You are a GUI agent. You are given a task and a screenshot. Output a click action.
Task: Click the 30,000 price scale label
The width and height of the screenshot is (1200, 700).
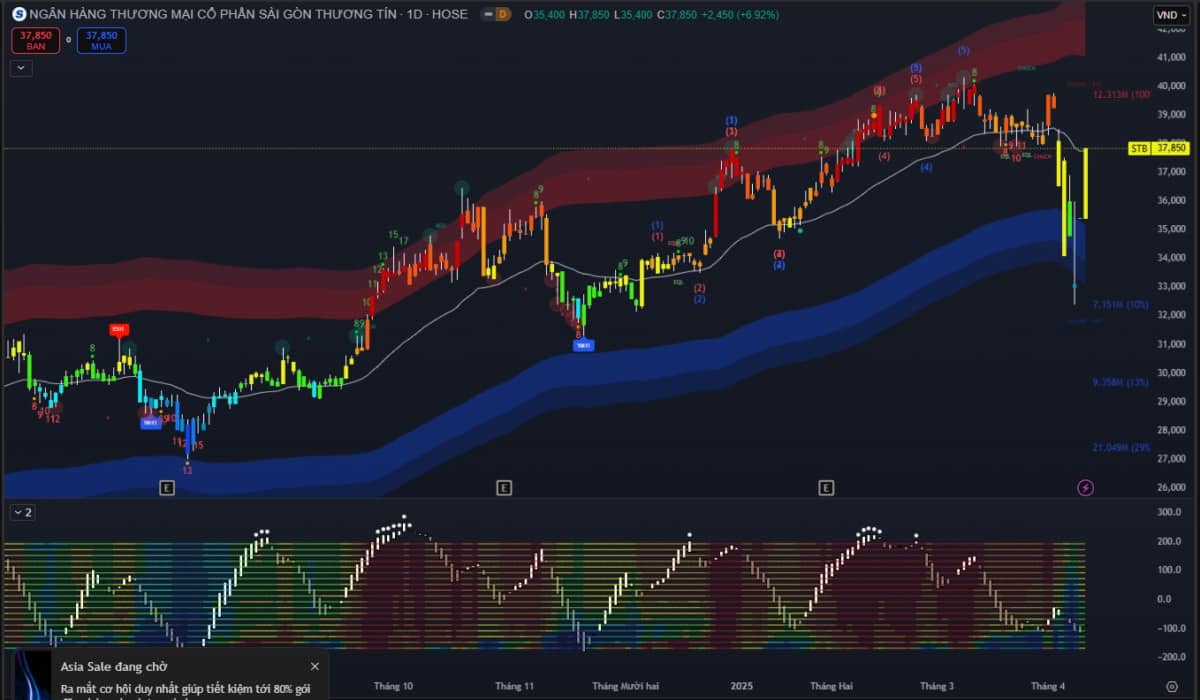coord(1170,373)
